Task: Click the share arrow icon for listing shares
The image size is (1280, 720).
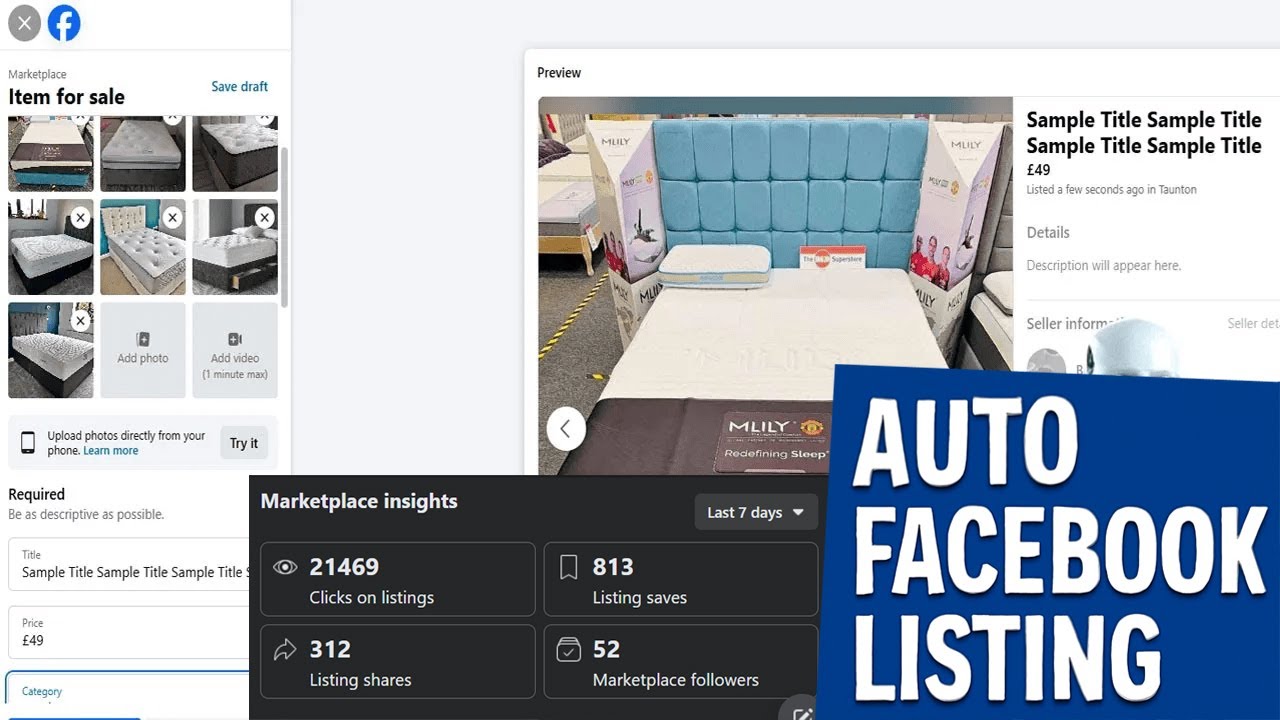Action: pyautogui.click(x=285, y=650)
